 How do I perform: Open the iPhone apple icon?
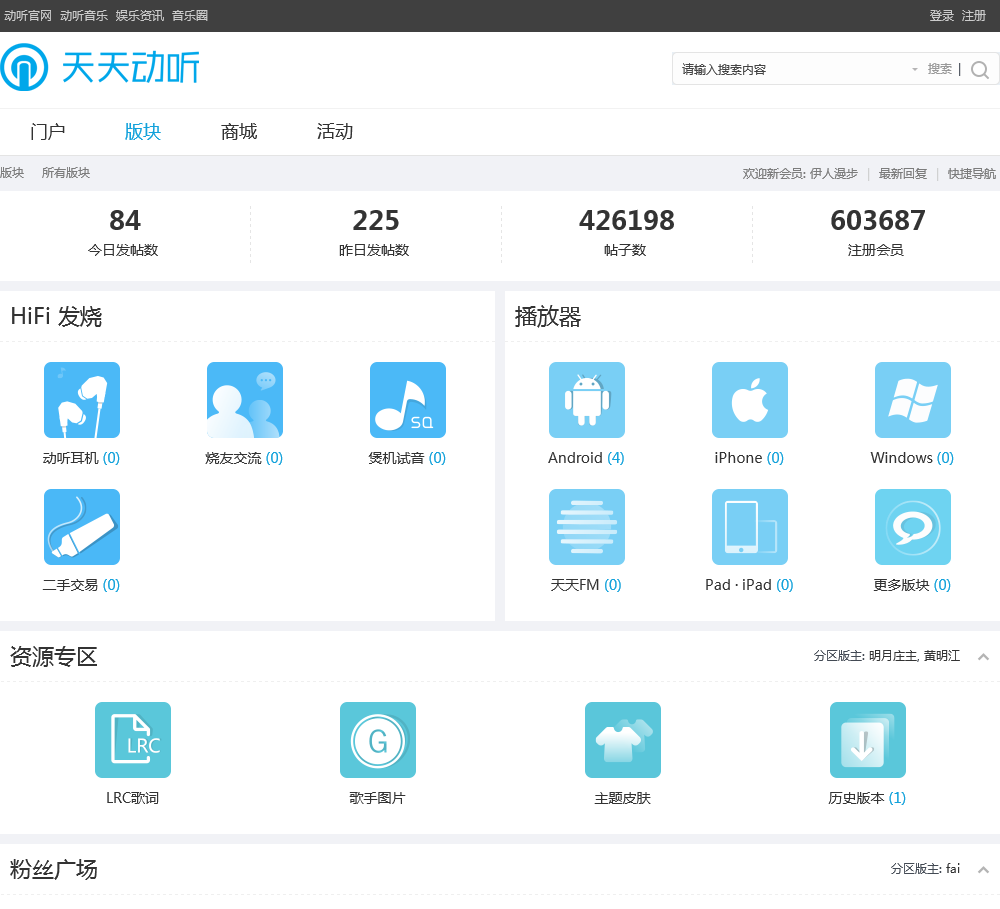point(750,400)
